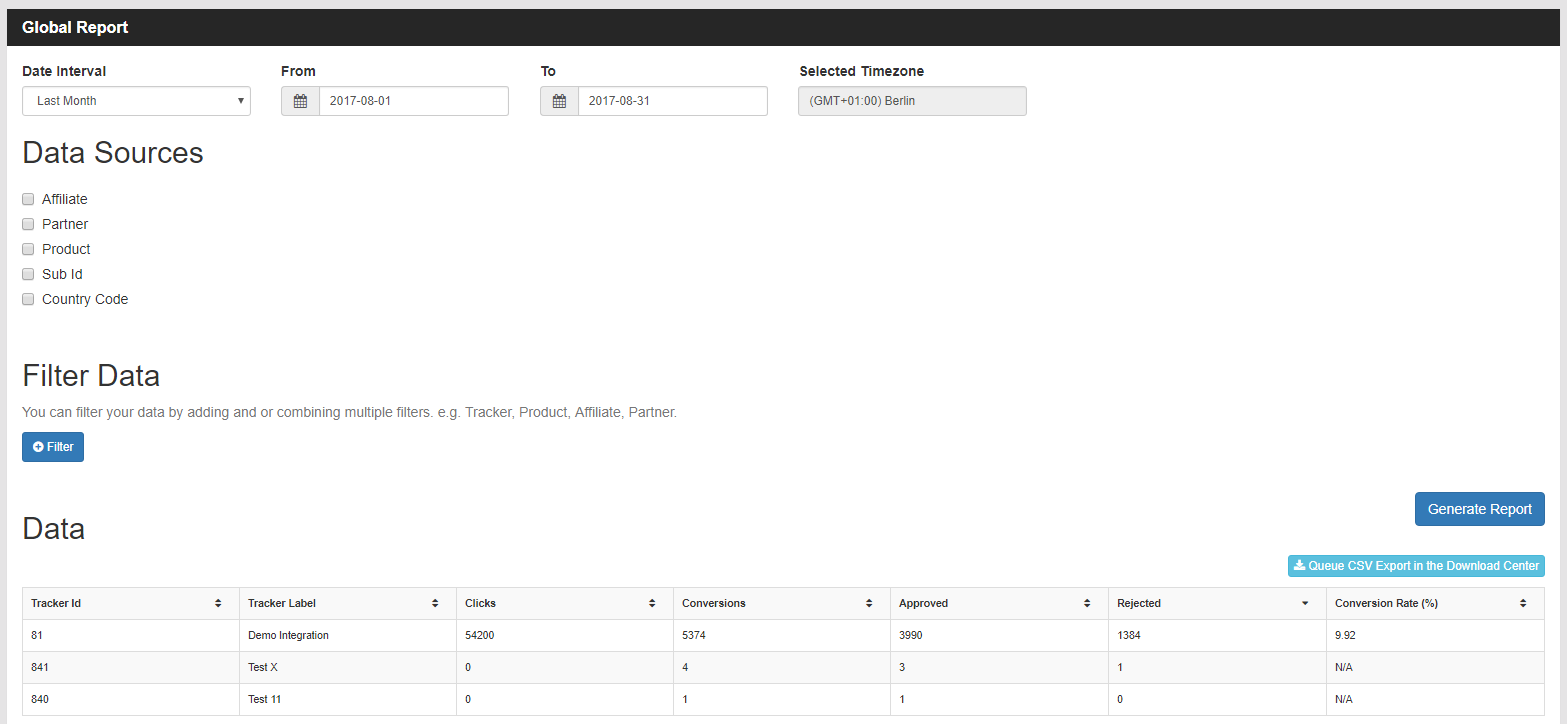Click the Country Code label text
Image resolution: width=1567 pixels, height=724 pixels.
point(85,299)
